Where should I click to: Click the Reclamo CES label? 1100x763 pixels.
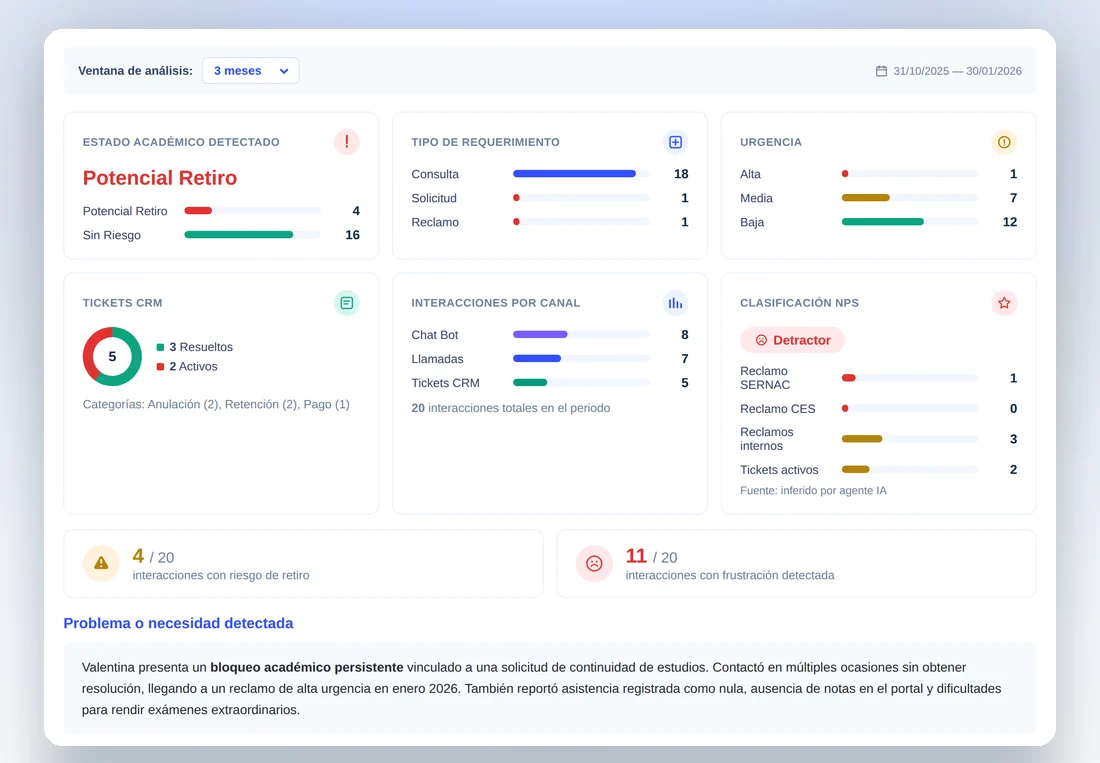[x=778, y=409]
